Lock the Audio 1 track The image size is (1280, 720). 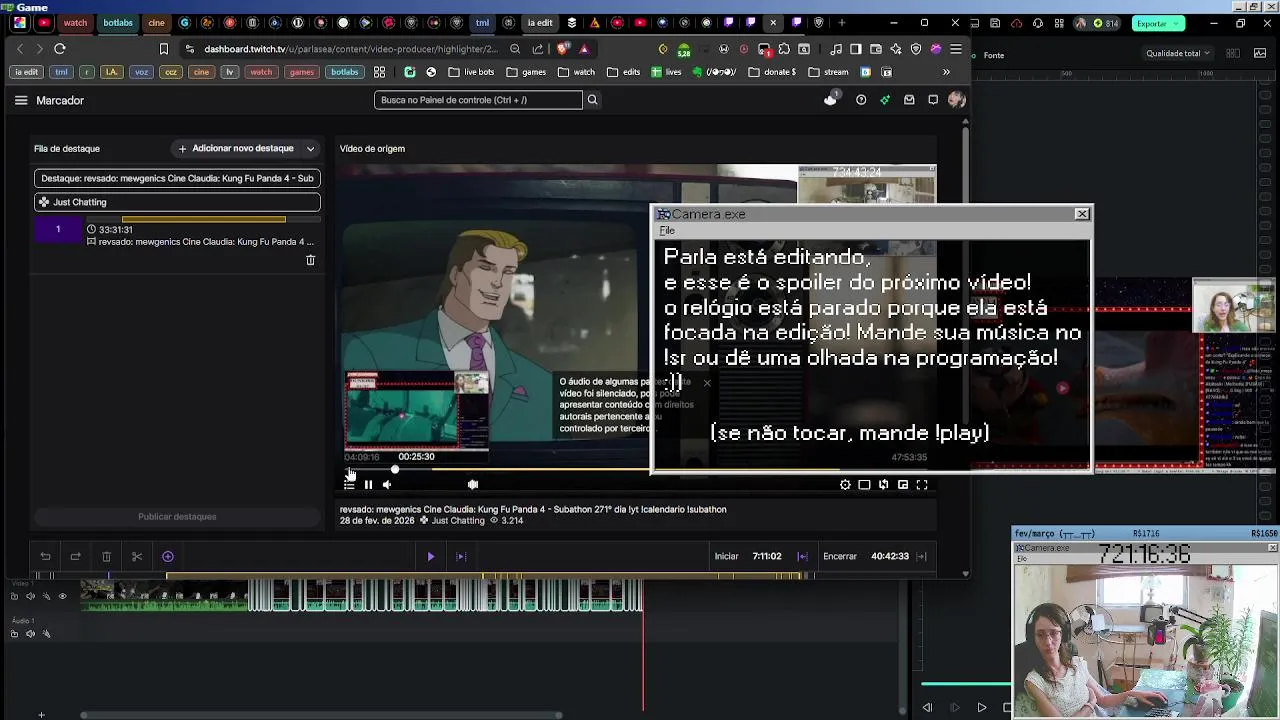coord(14,634)
